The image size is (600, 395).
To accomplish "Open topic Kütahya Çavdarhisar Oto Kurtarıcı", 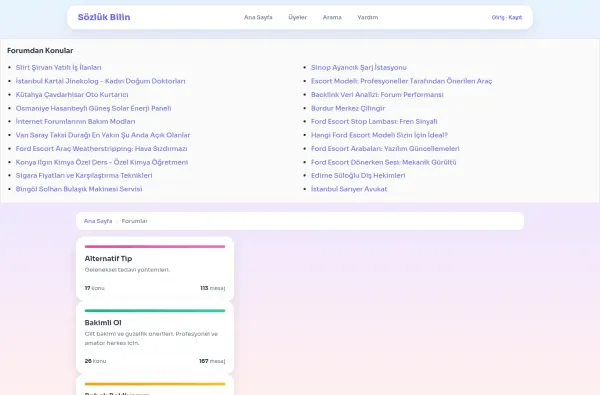I will point(72,95).
